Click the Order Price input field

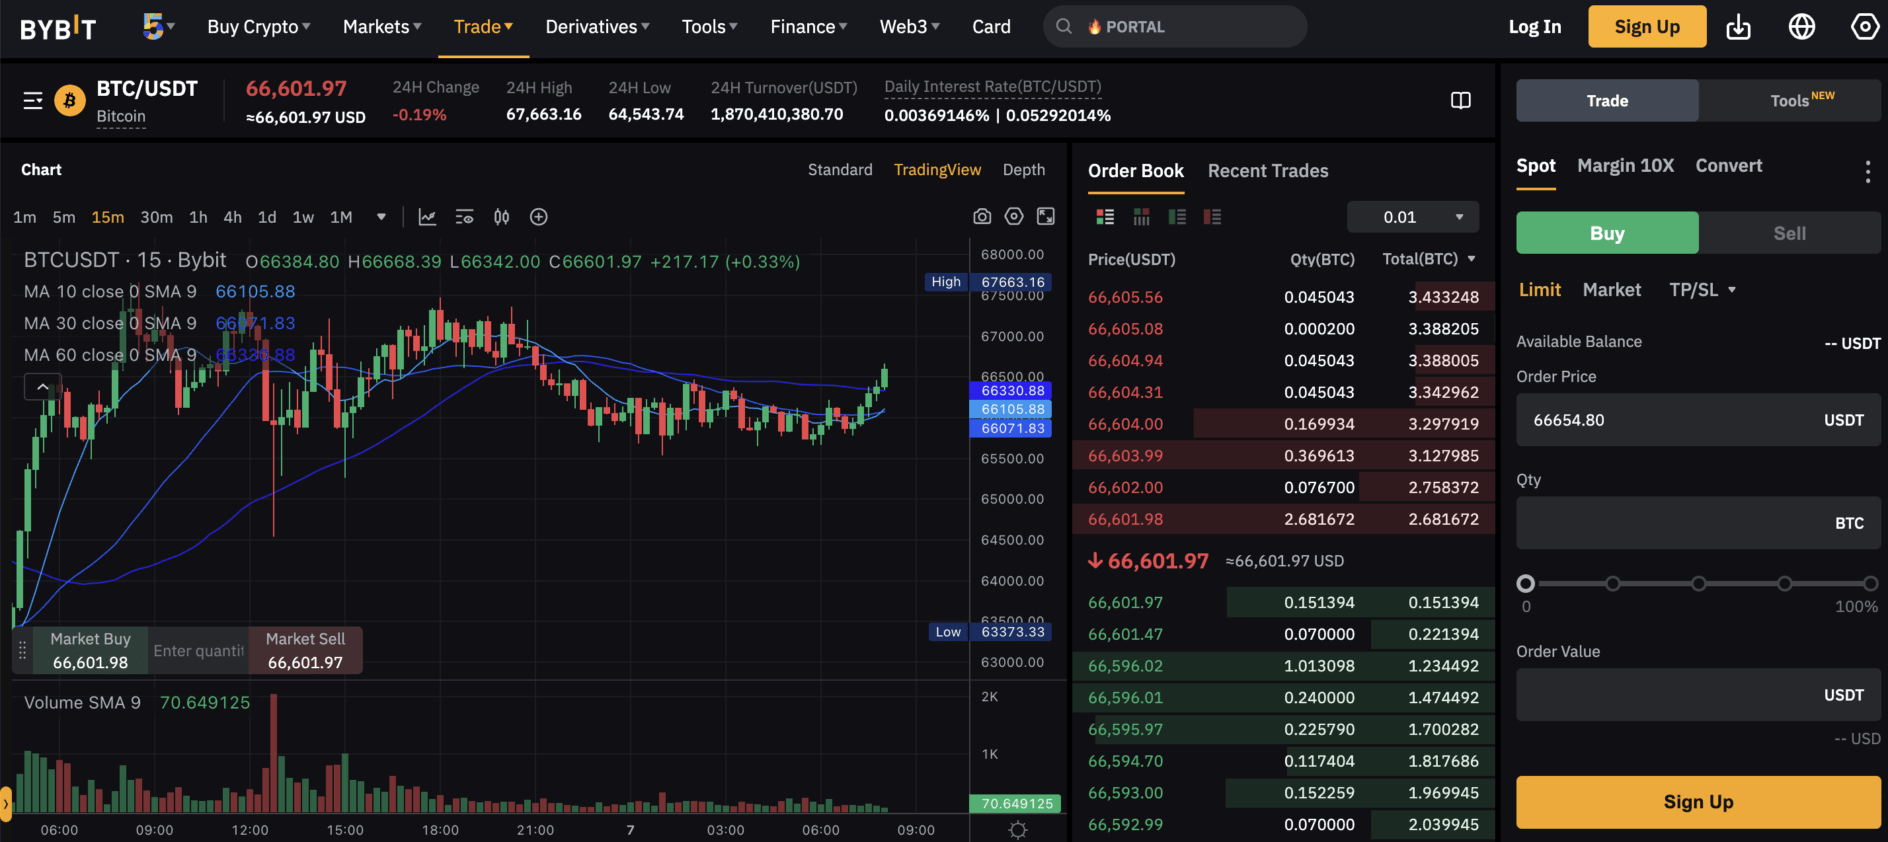1698,420
